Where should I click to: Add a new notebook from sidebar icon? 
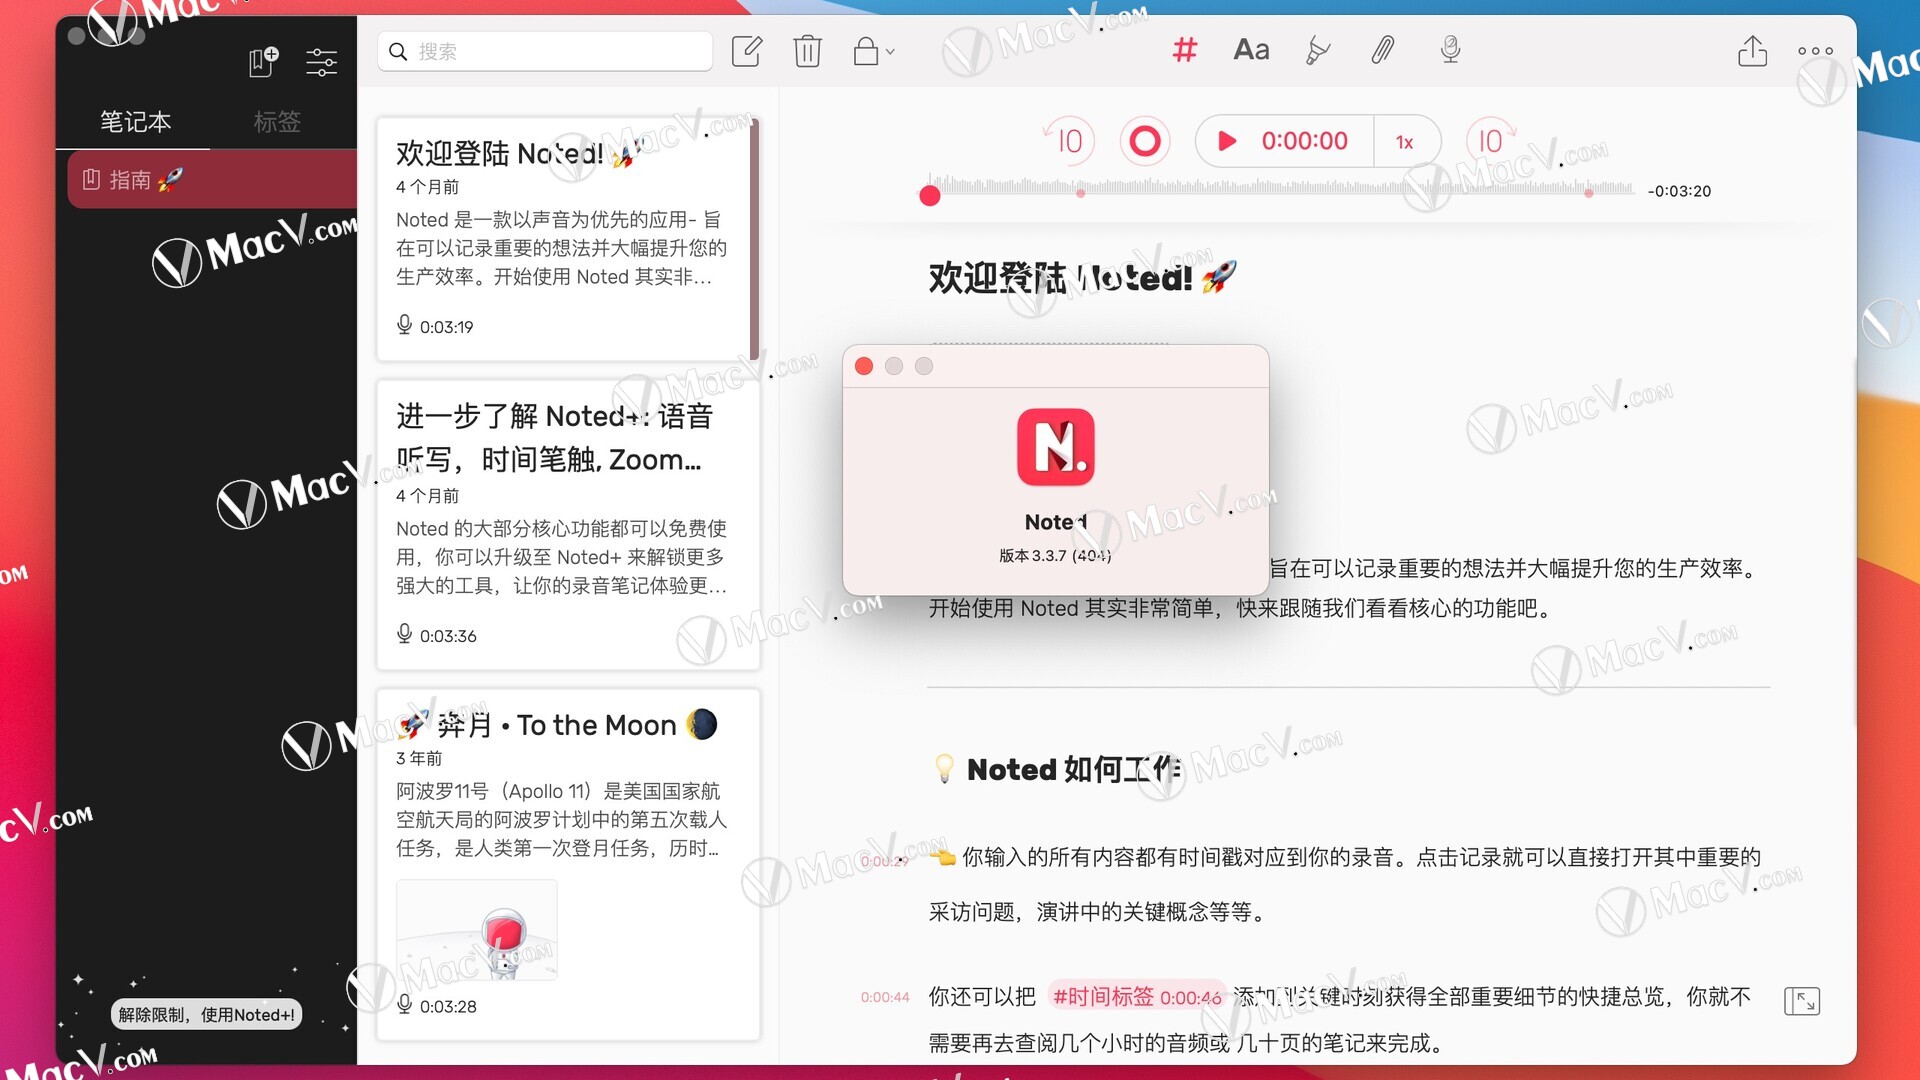263,62
